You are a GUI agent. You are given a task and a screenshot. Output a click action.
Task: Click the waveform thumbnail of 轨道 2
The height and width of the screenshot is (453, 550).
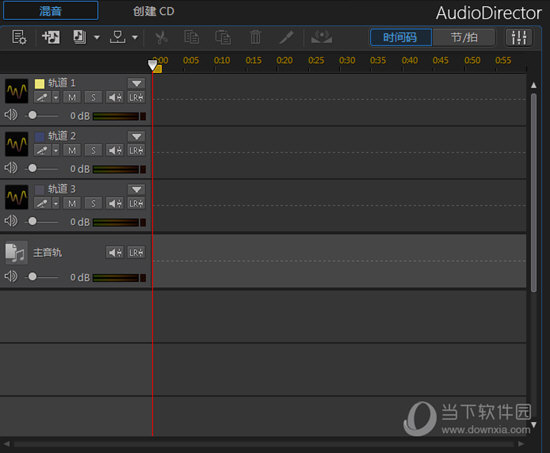(16, 144)
